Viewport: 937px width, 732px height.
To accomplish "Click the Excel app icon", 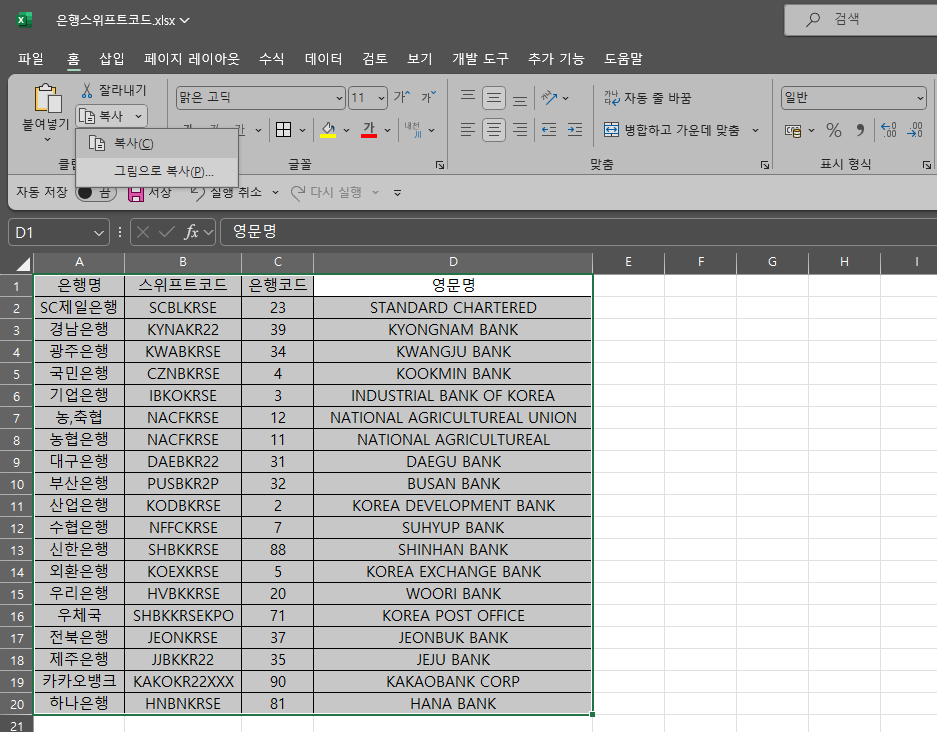I will pos(24,20).
